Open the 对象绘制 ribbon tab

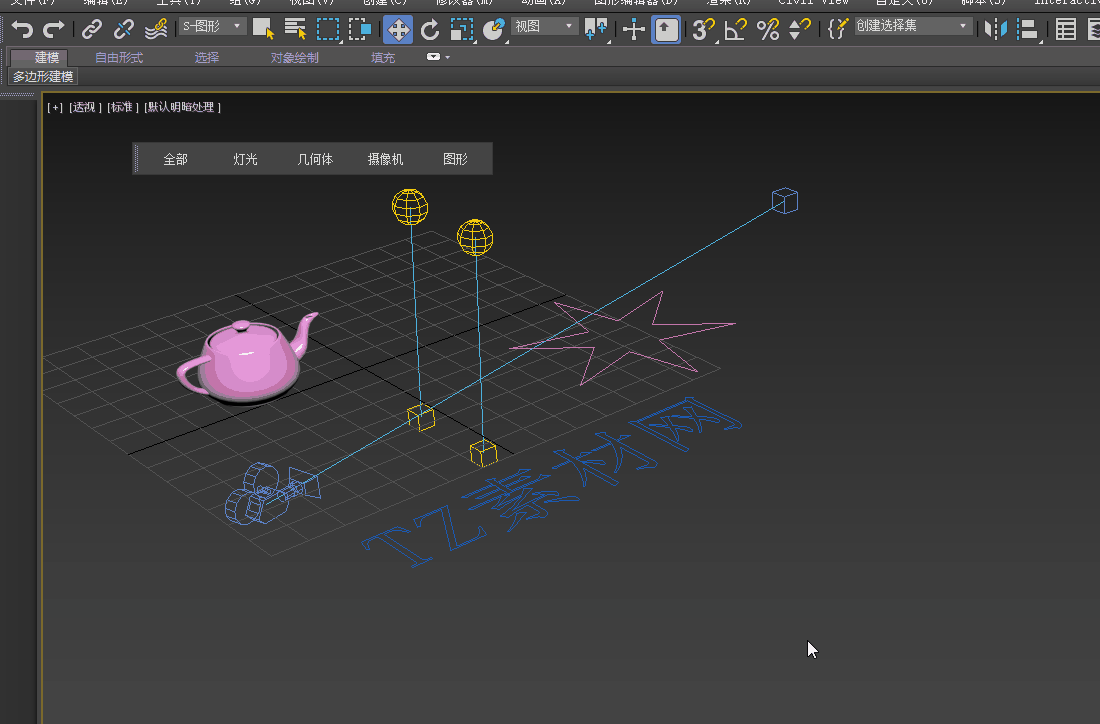(295, 58)
